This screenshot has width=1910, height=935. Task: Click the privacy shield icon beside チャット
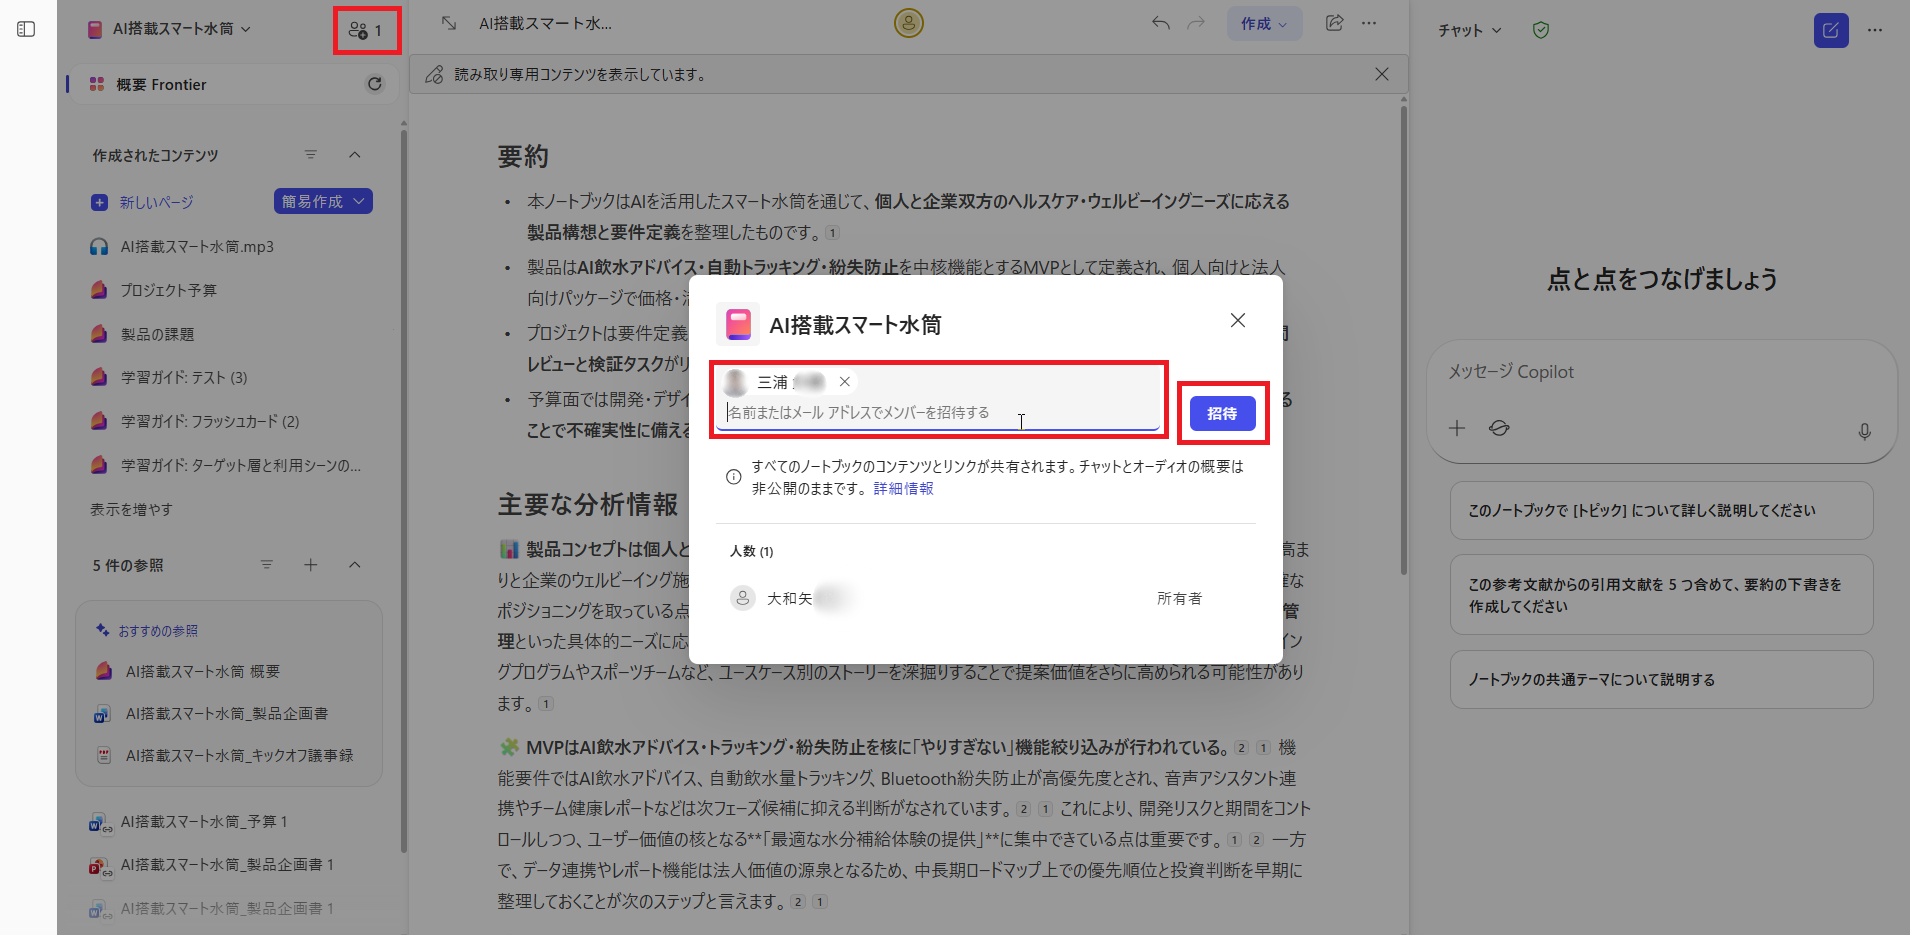click(x=1540, y=30)
